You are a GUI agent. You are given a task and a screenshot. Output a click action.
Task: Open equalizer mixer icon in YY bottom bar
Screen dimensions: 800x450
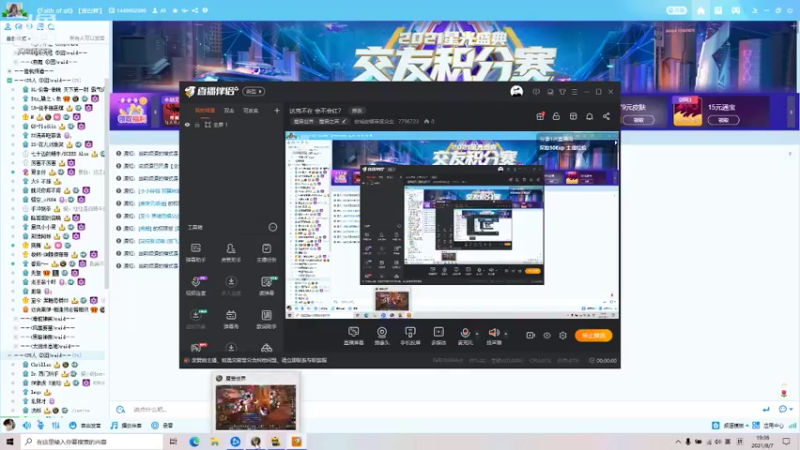point(55,425)
